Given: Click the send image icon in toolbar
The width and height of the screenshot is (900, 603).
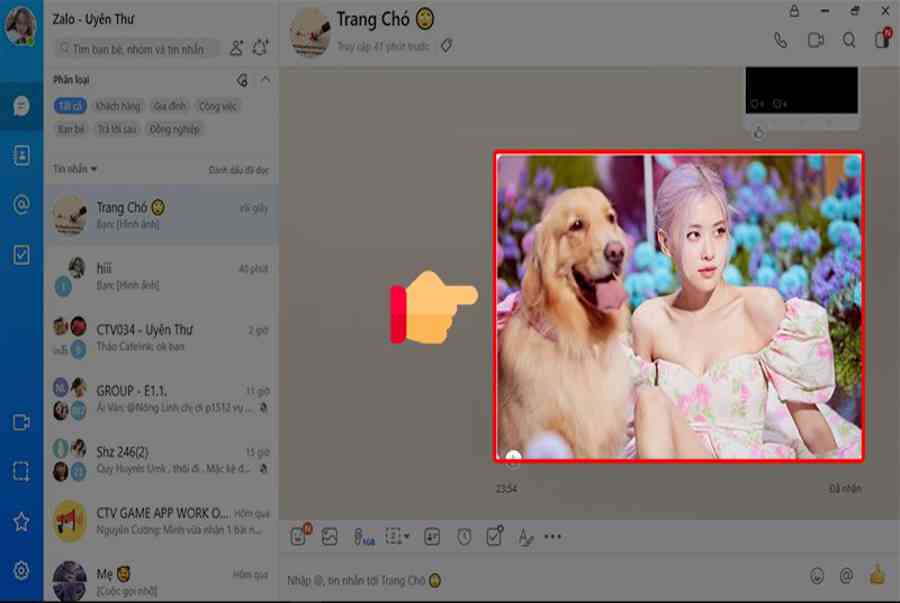Looking at the screenshot, I should point(329,537).
